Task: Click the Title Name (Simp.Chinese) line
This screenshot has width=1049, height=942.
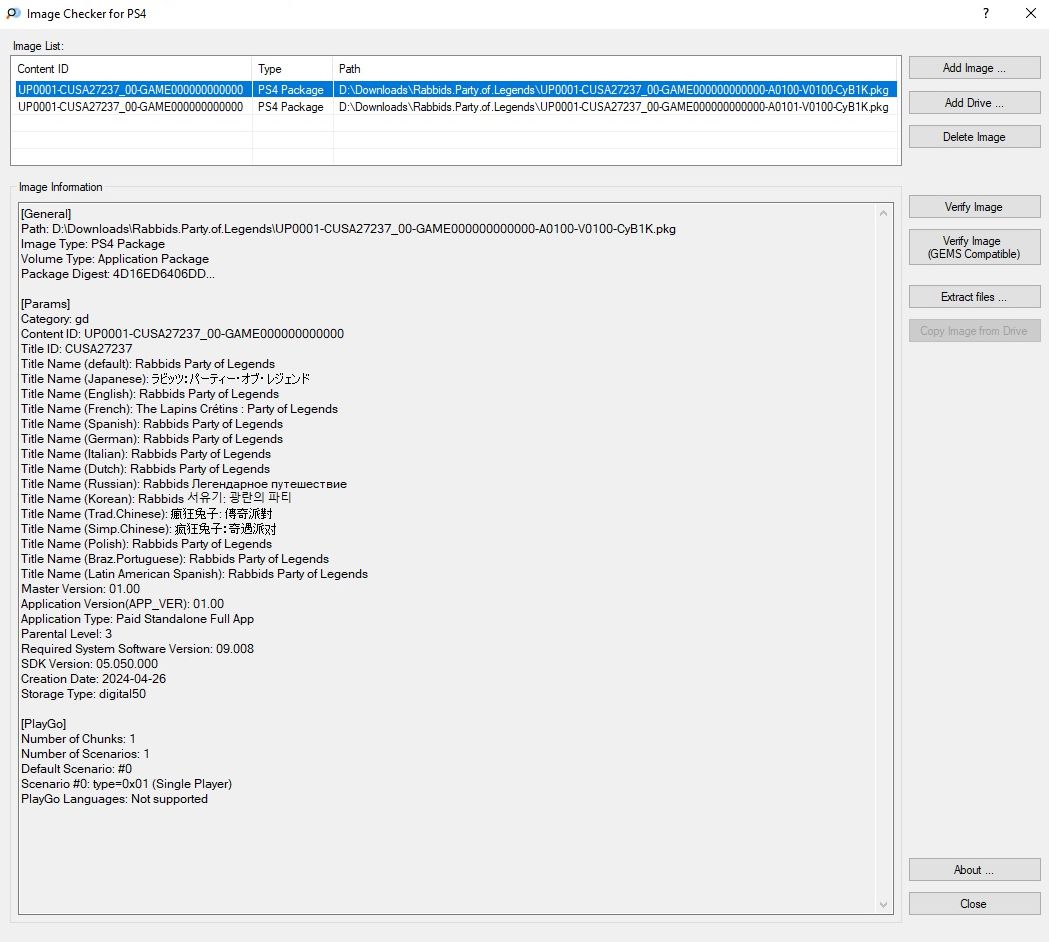Action: point(149,529)
